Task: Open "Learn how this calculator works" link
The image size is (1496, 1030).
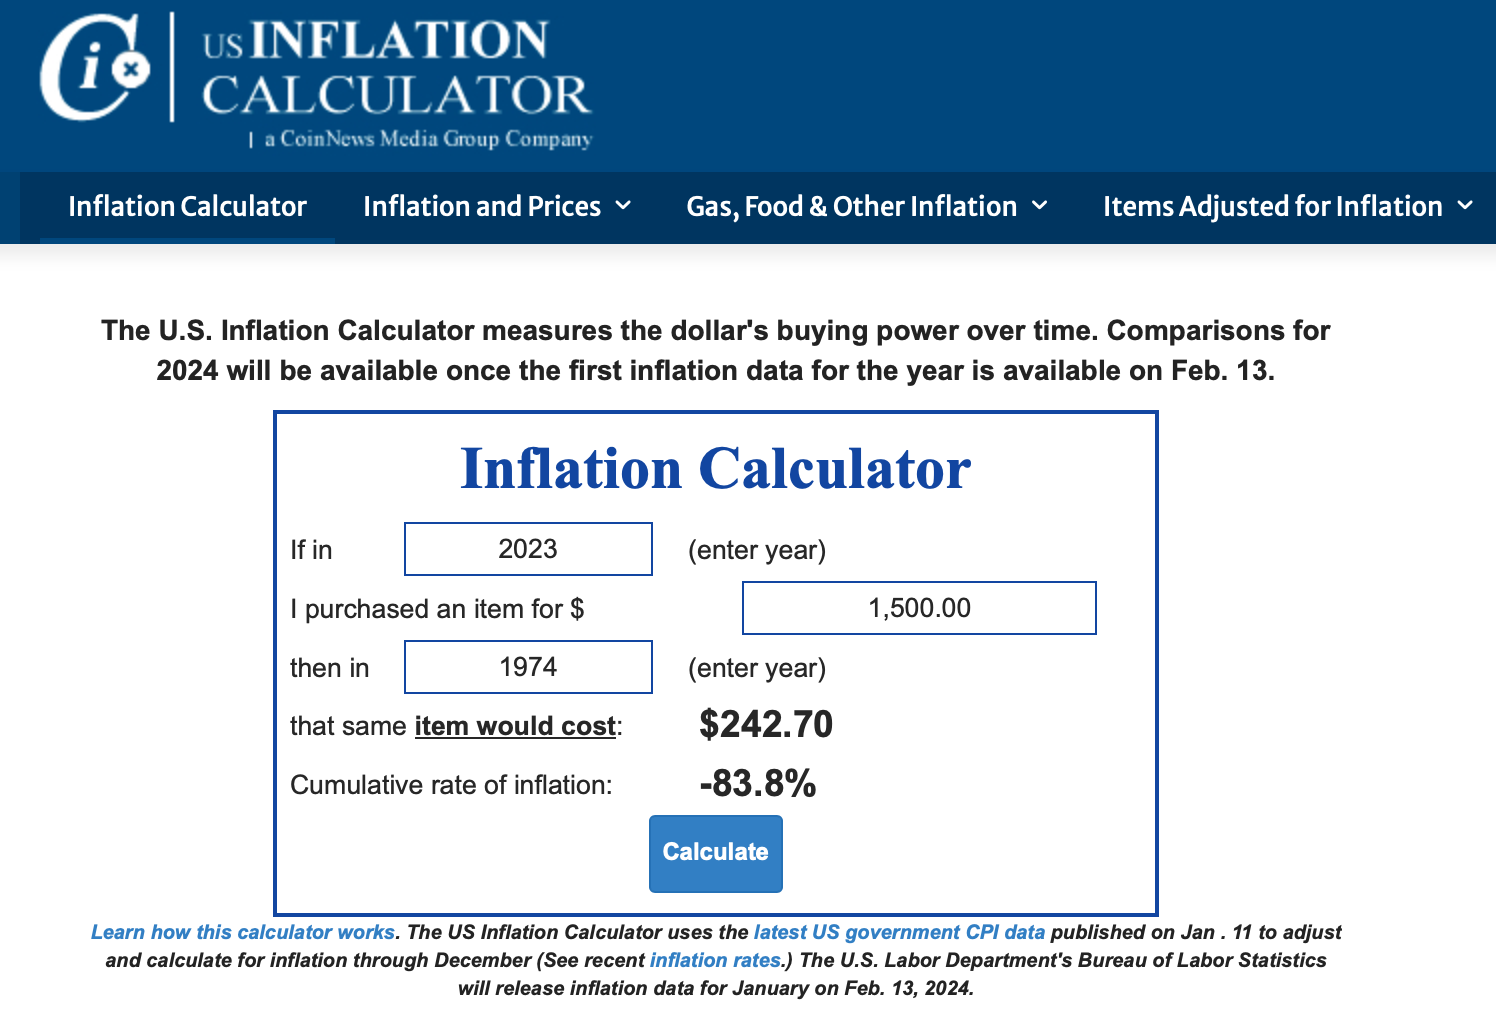Action: [x=243, y=932]
